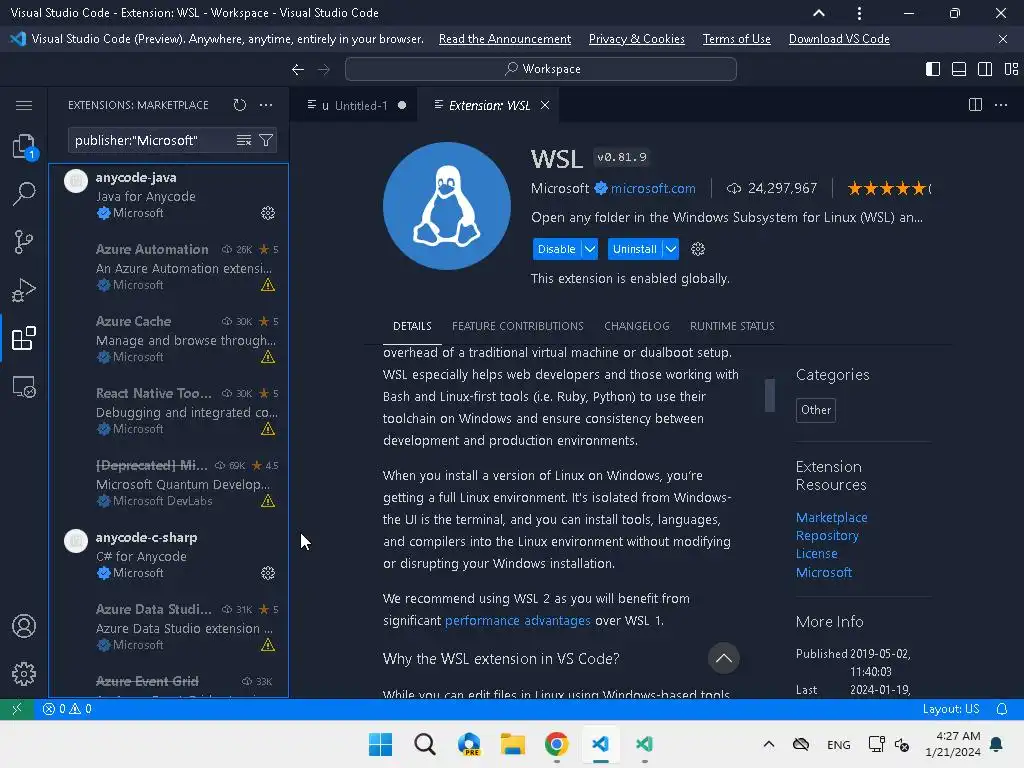Click the star rating of WSL

coord(888,189)
